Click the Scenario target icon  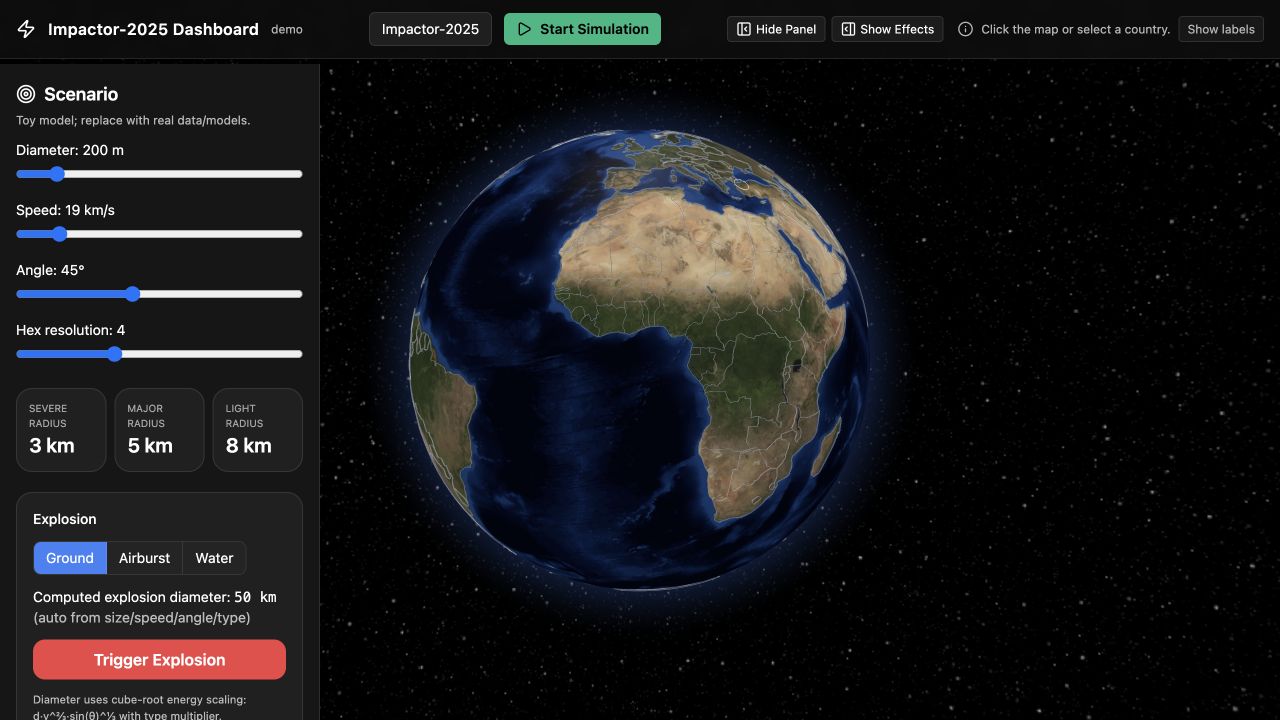coord(26,94)
